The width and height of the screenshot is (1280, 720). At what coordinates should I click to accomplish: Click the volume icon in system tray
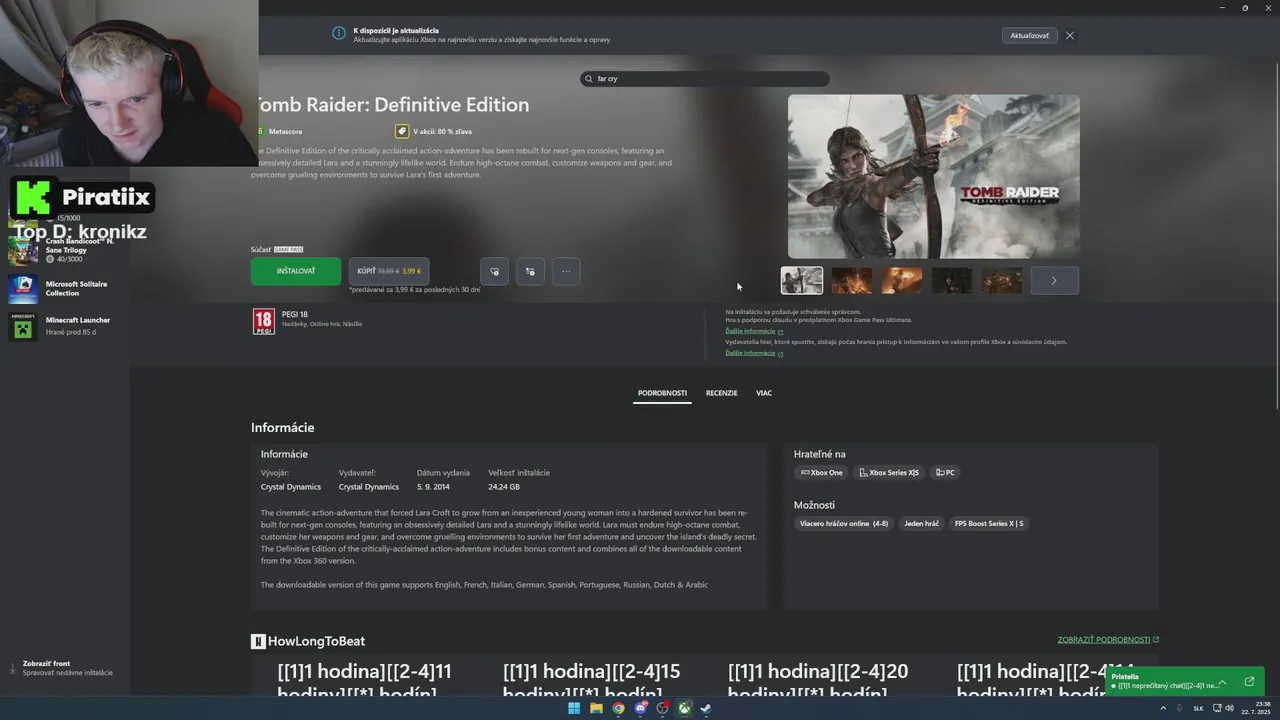pos(1229,708)
